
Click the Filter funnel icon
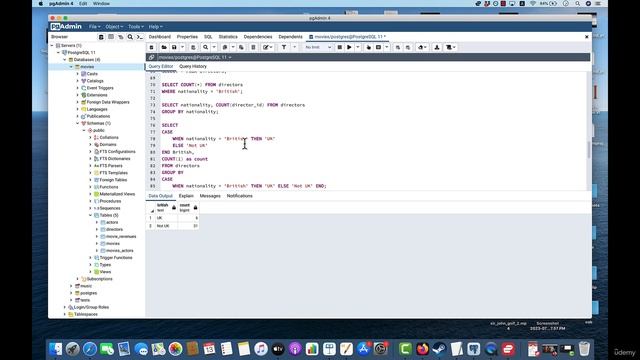[x=284, y=47]
